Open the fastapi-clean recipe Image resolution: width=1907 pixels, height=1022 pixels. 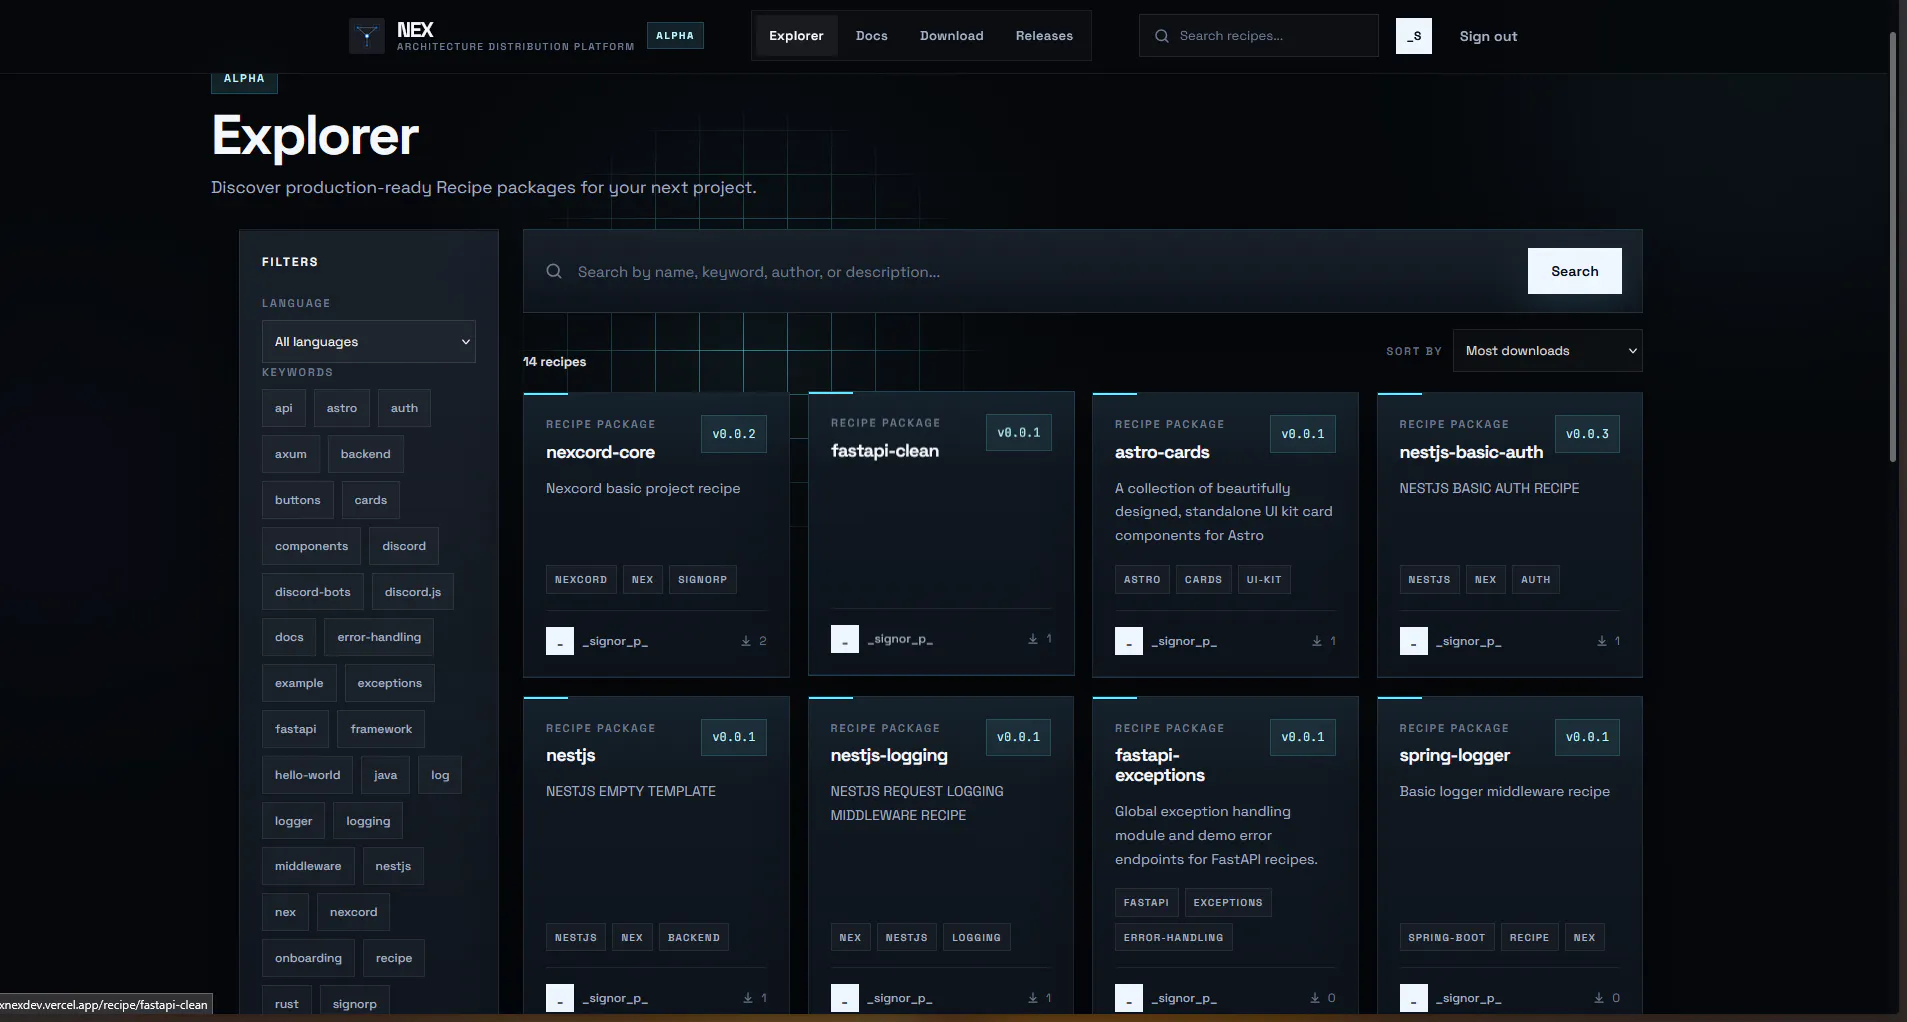pos(885,451)
